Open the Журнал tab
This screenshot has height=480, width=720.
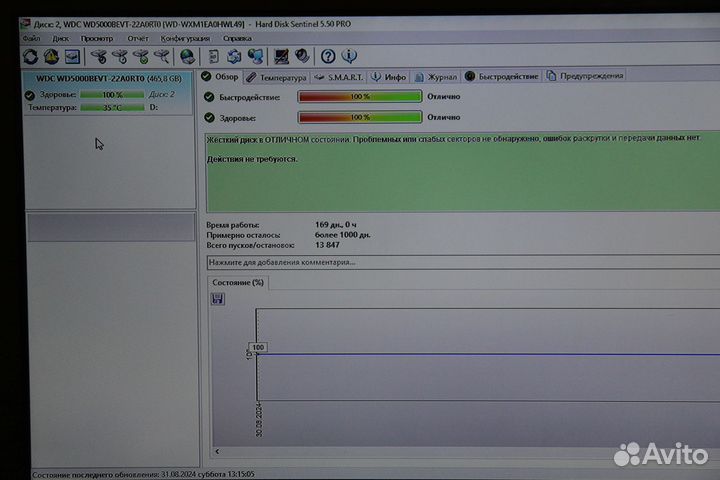[436, 77]
